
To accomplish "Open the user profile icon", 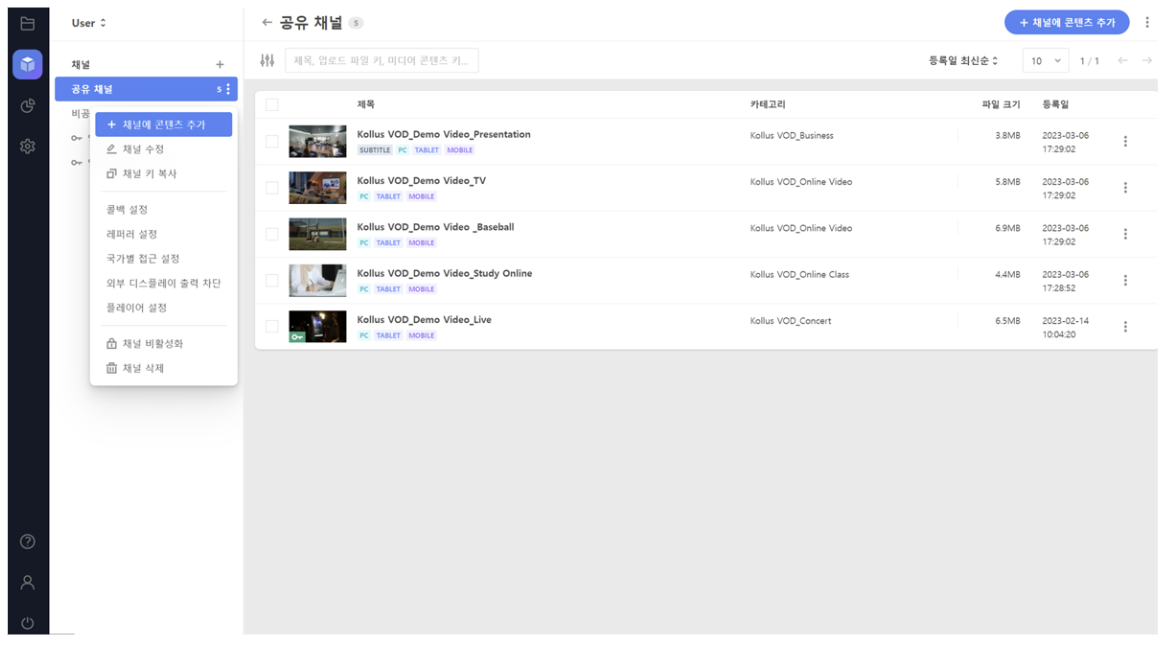I will click(28, 581).
